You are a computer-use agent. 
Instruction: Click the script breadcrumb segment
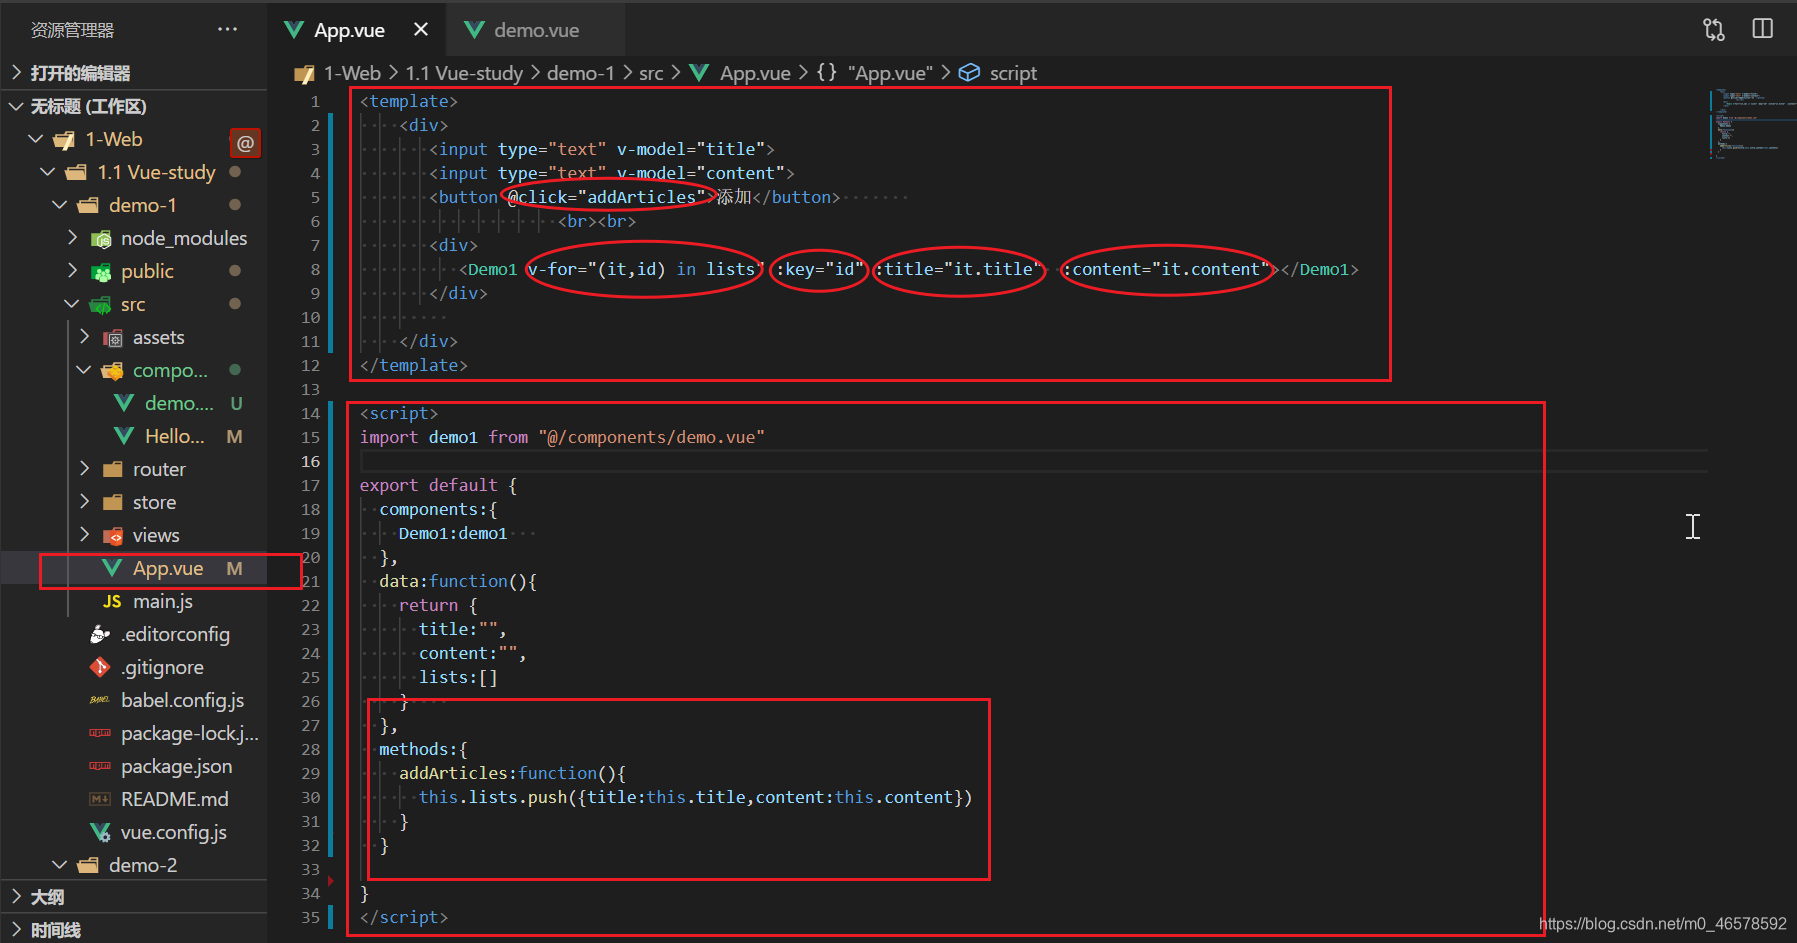tap(1013, 73)
